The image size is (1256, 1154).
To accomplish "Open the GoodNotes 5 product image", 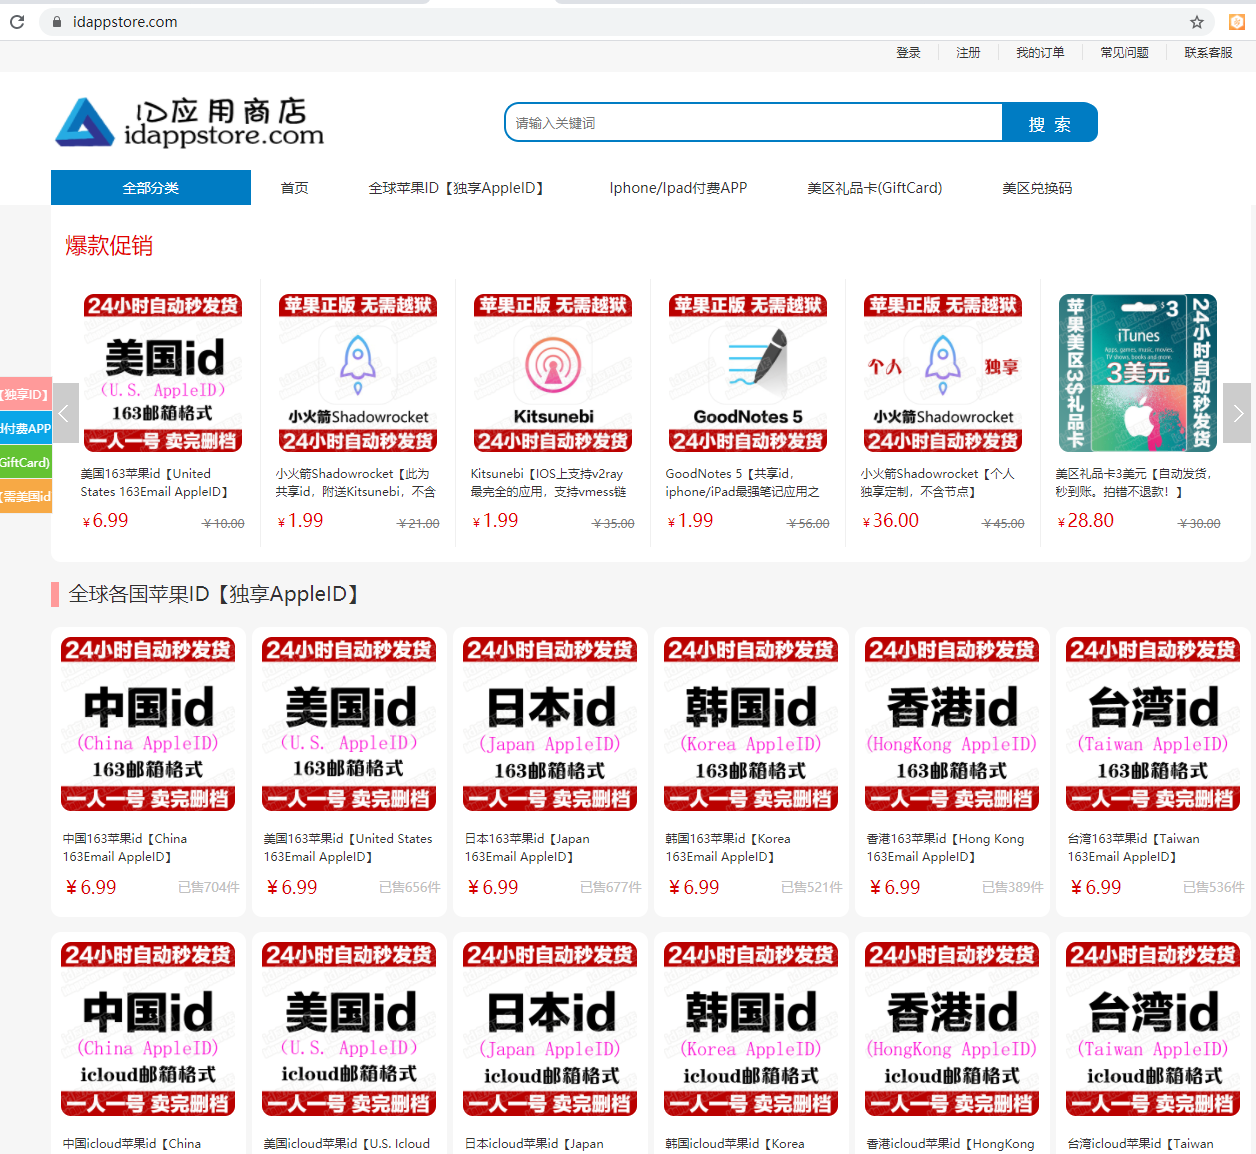I will [x=748, y=373].
